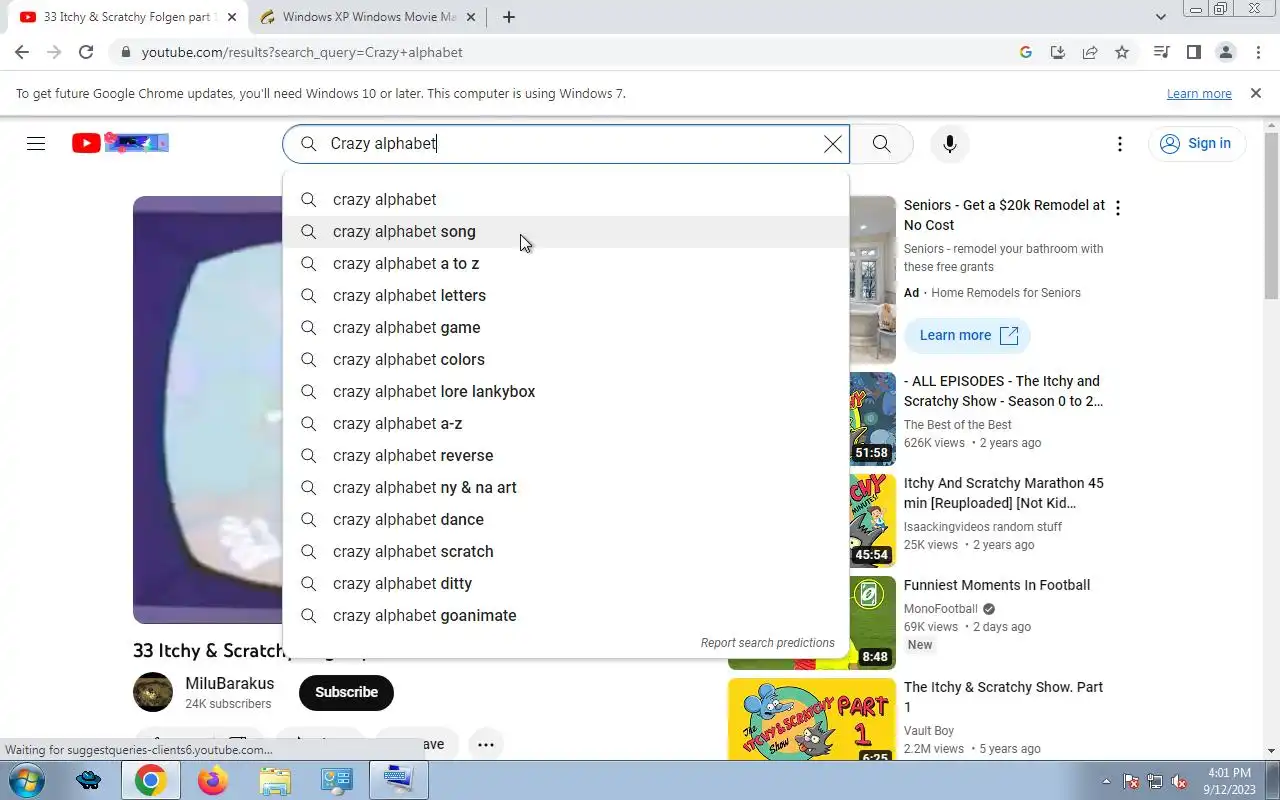Switch to the Itchy & Scratchy Folgen tab

click(x=127, y=17)
